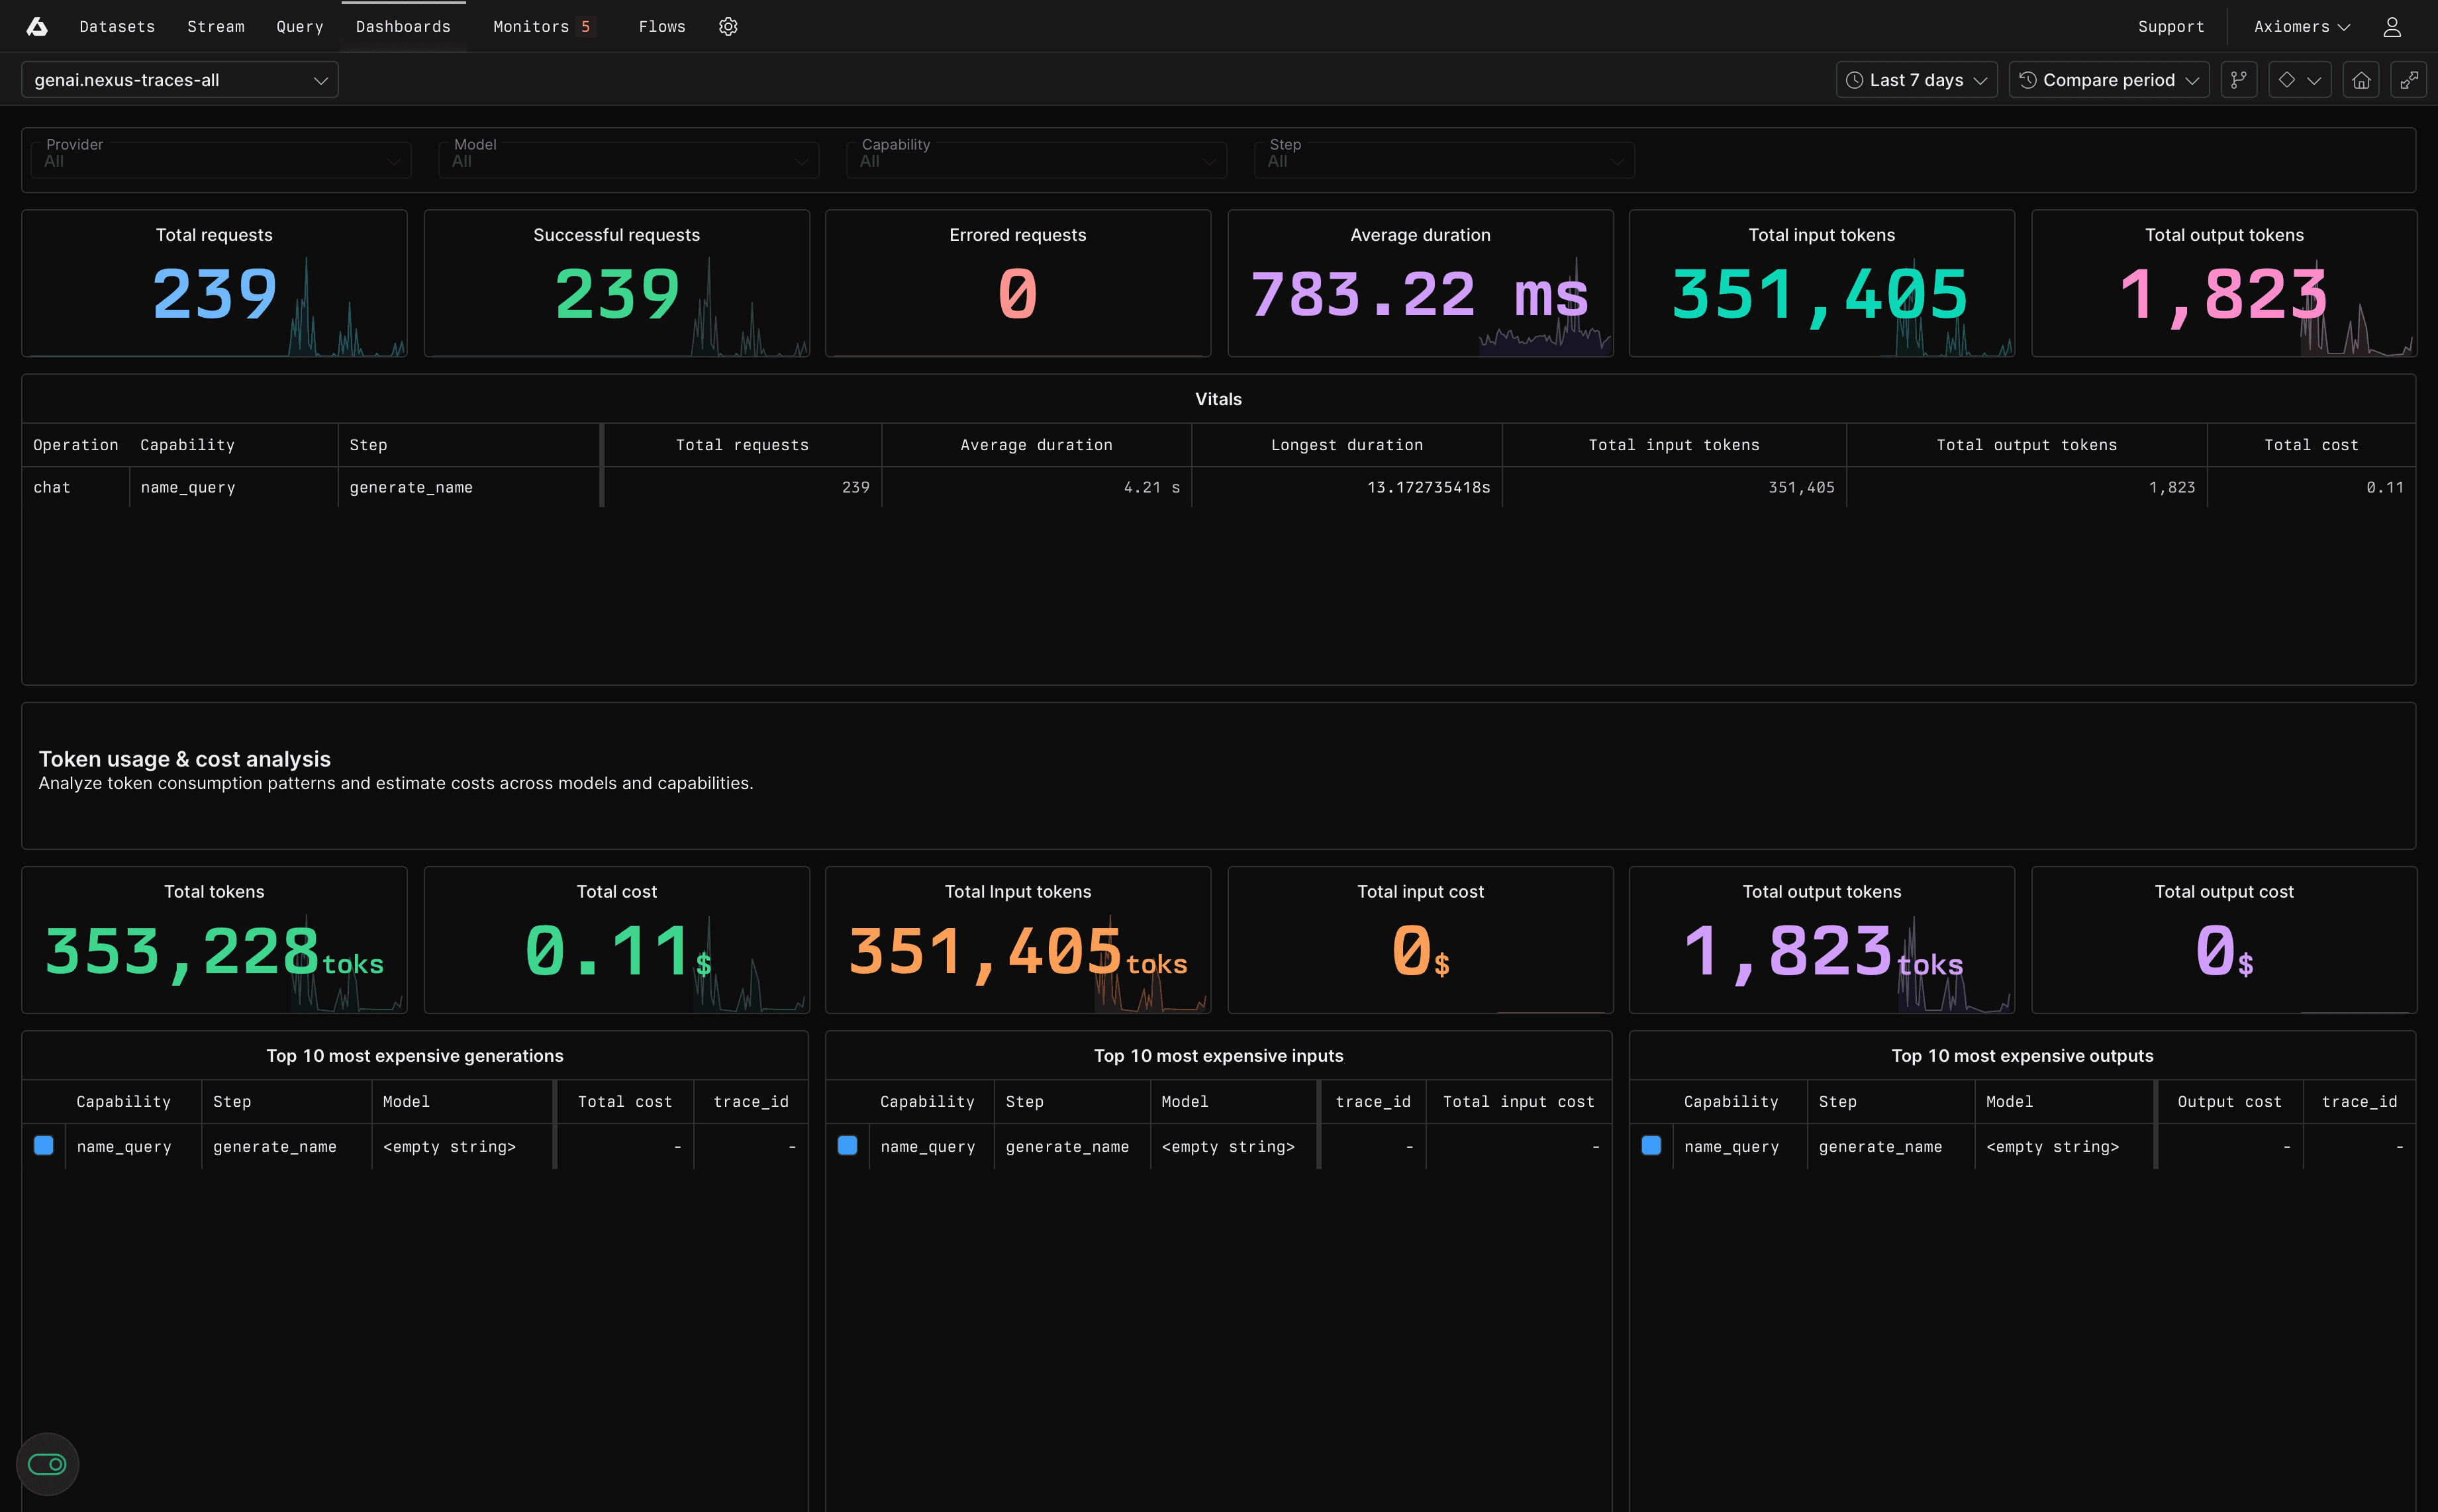2438x1512 pixels.
Task: Expand the Last 7 days time range
Action: (x=1916, y=80)
